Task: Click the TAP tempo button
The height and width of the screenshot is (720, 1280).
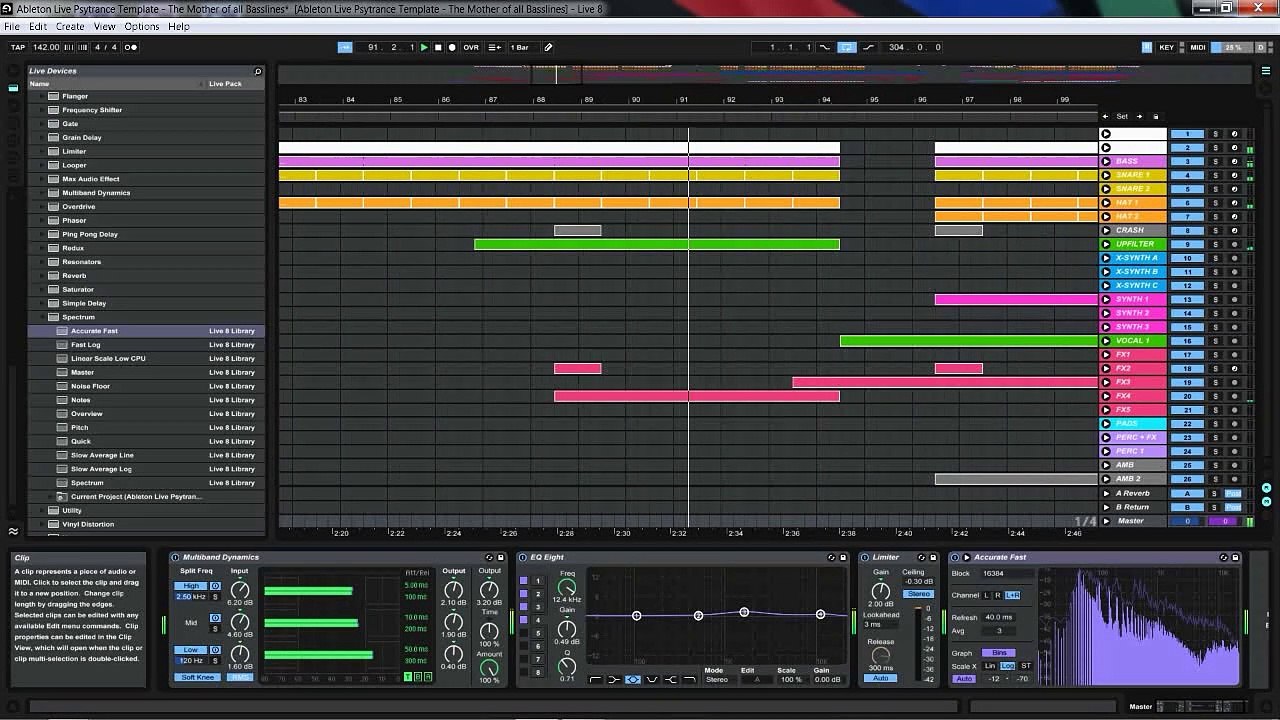Action: click(17, 47)
